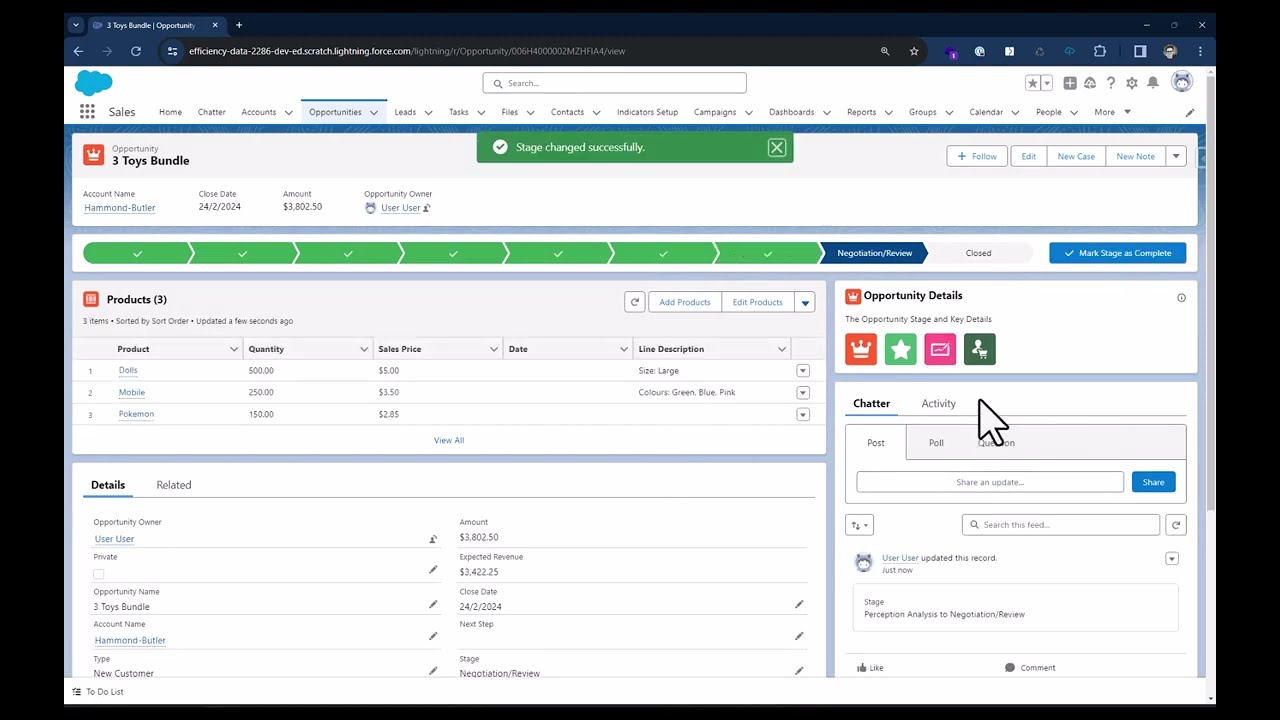Screen dimensions: 1280x720
Task: Refresh the Chatter feed
Action: click(x=1176, y=525)
